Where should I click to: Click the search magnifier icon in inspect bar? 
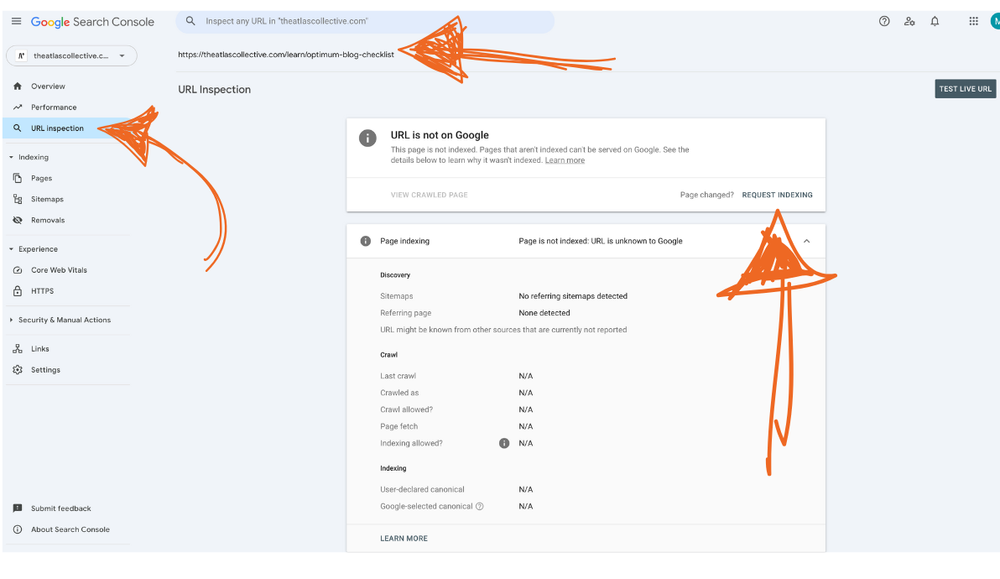click(190, 21)
